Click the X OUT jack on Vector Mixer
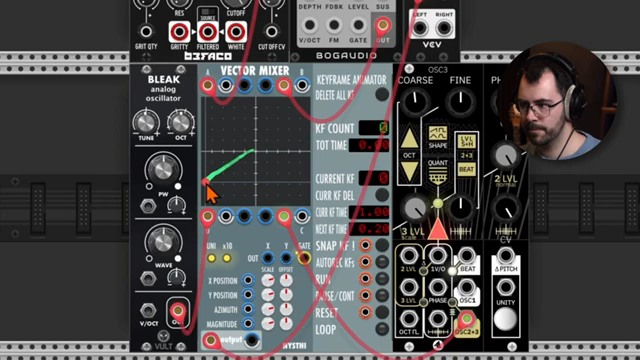This screenshot has height=360, width=640. point(268,258)
